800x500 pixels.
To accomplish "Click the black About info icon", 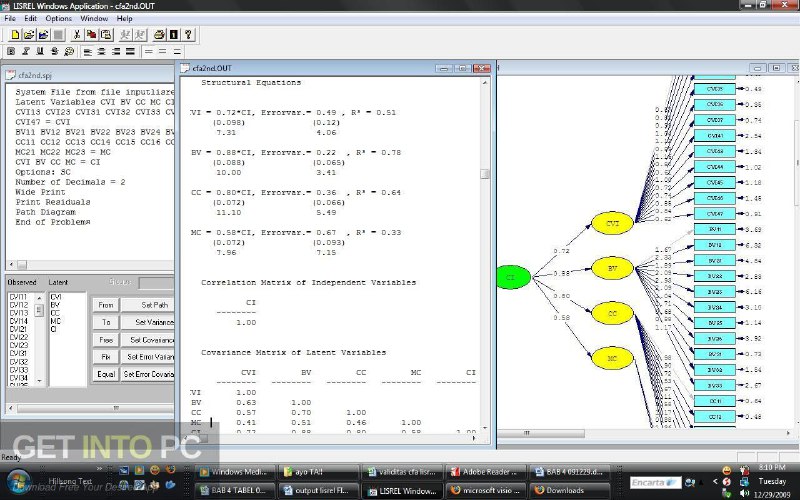I will (173, 35).
